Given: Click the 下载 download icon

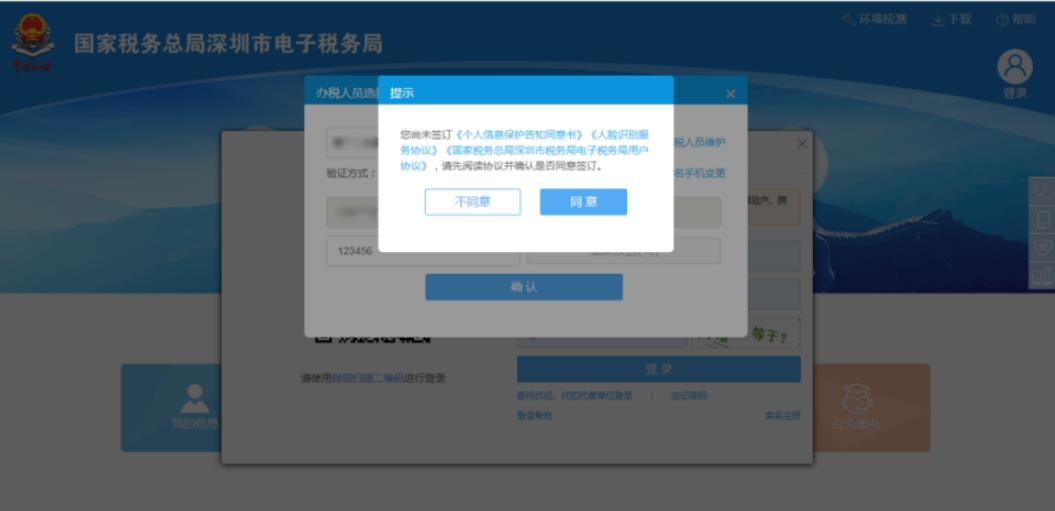Looking at the screenshot, I should coord(938,20).
